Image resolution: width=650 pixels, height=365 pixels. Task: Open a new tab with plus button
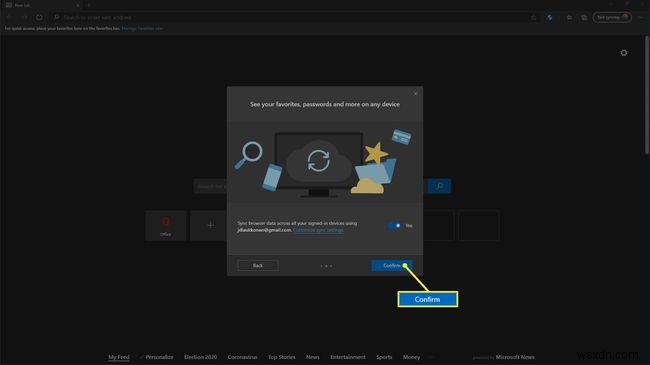pos(89,5)
